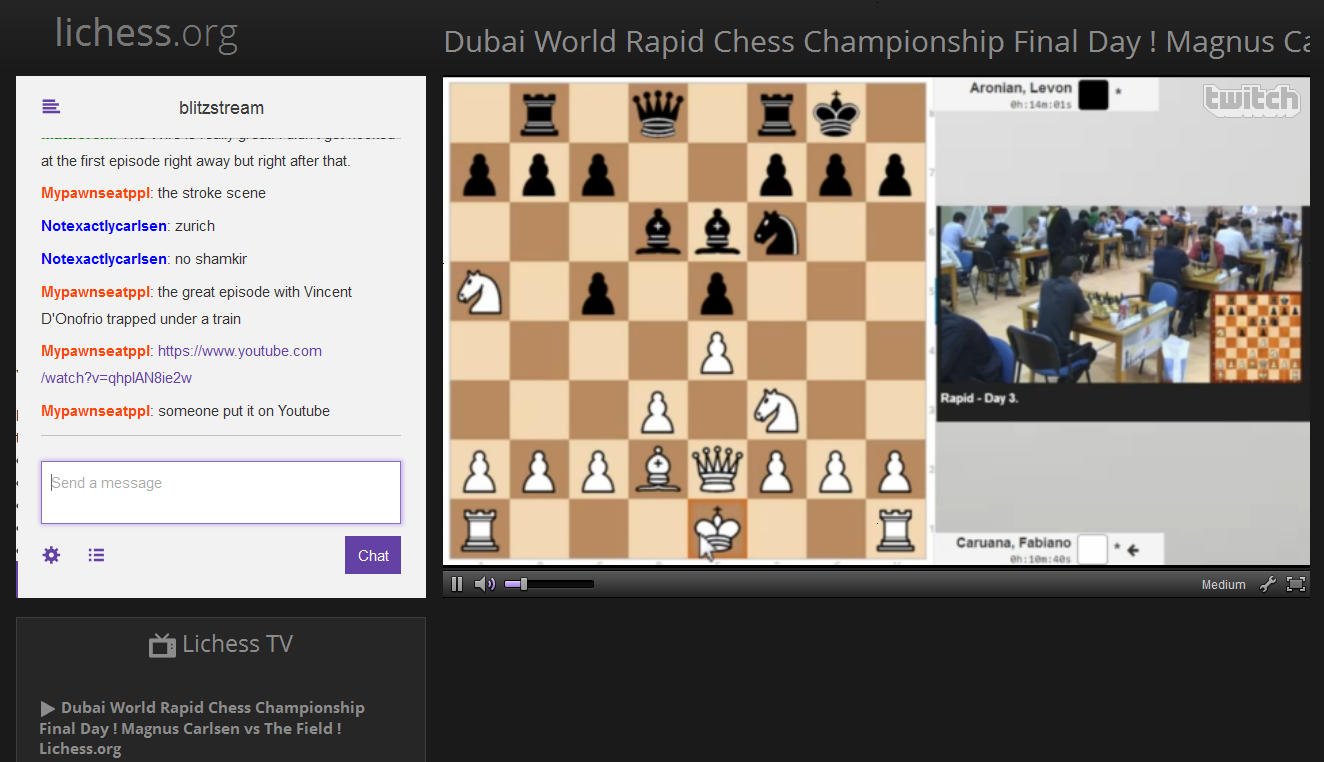The image size is (1324, 762).
Task: Enter fullscreen mode on the stream
Action: click(1296, 584)
